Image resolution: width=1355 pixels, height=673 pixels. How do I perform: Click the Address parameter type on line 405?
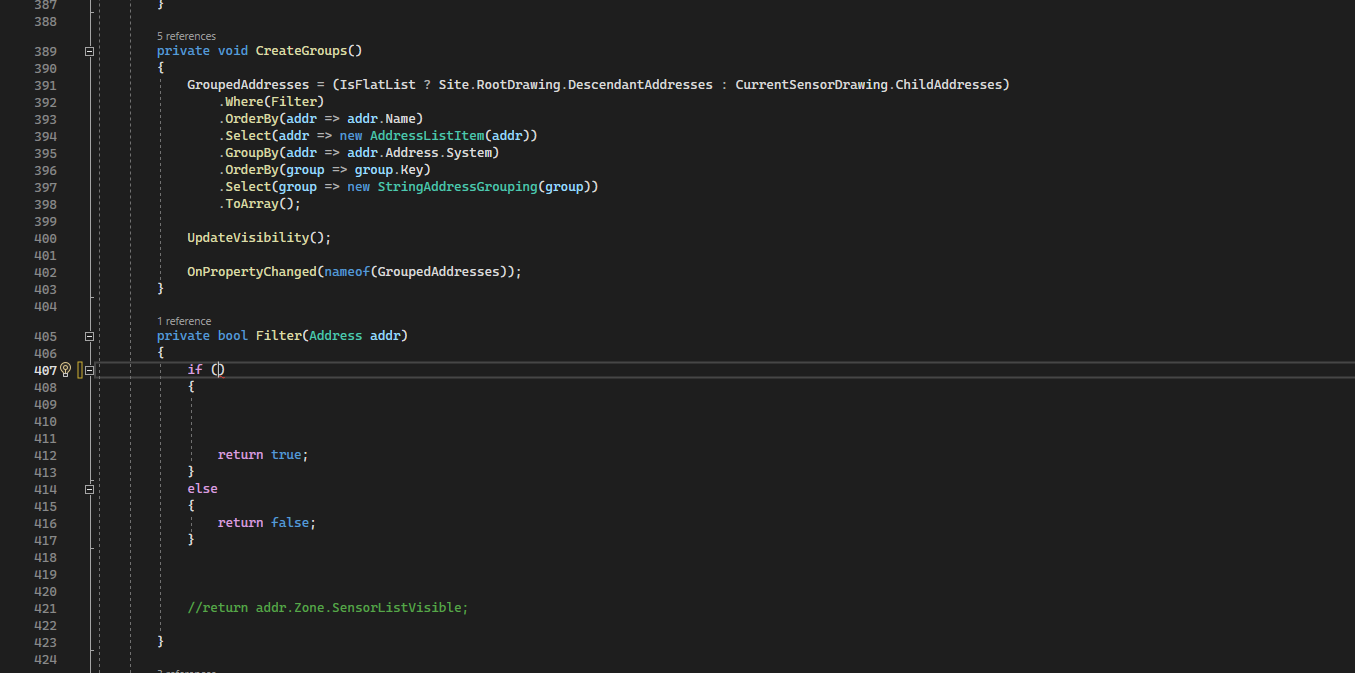click(x=336, y=336)
